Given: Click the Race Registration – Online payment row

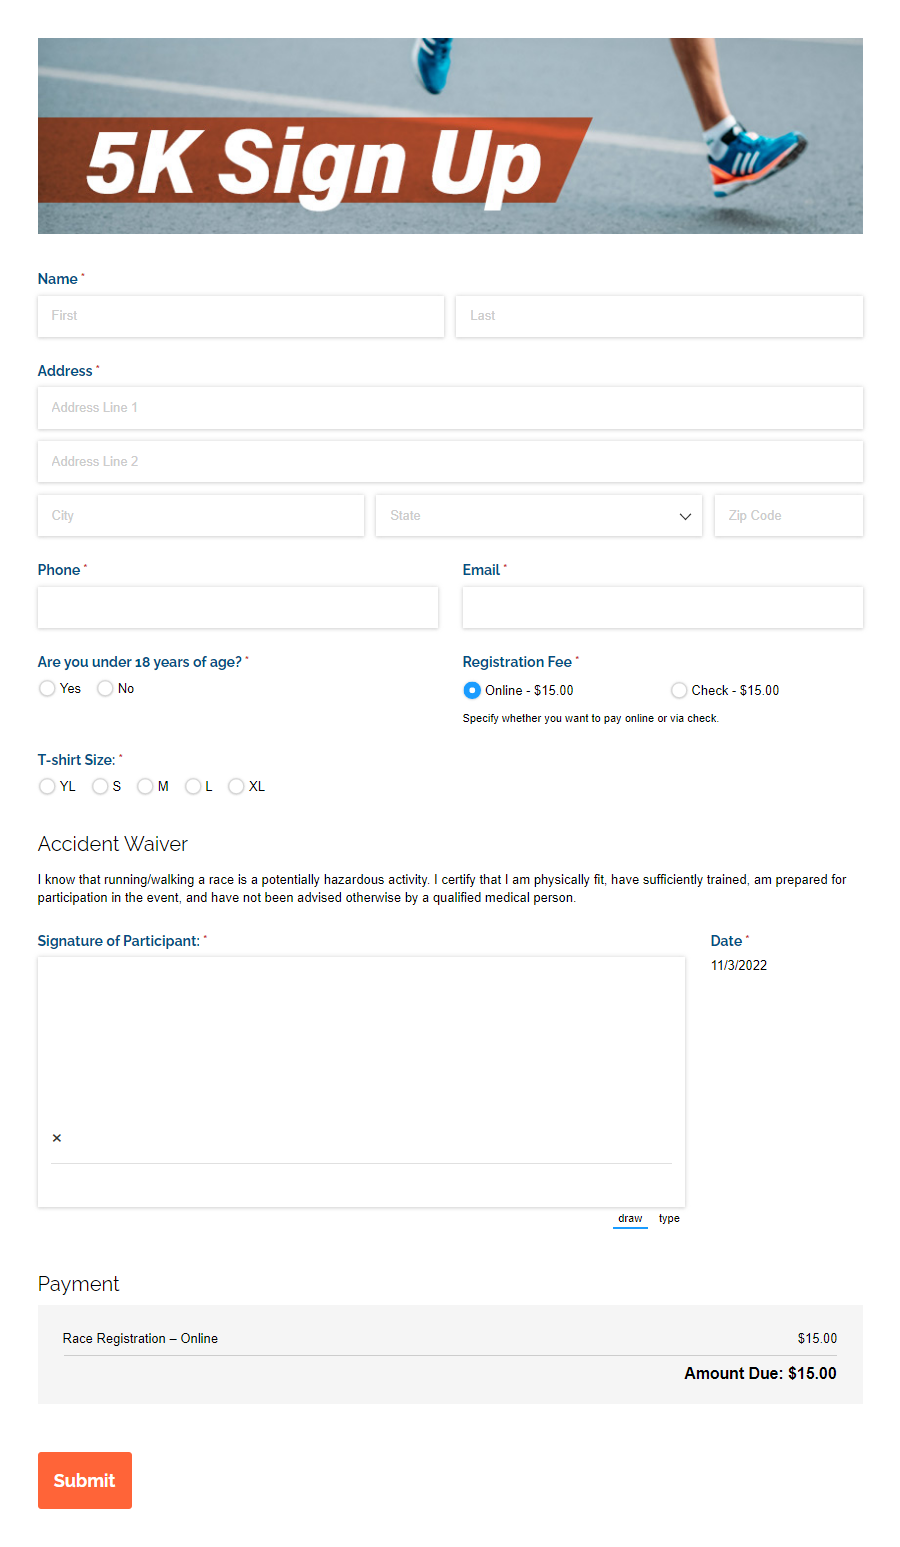Looking at the screenshot, I should (x=450, y=1338).
